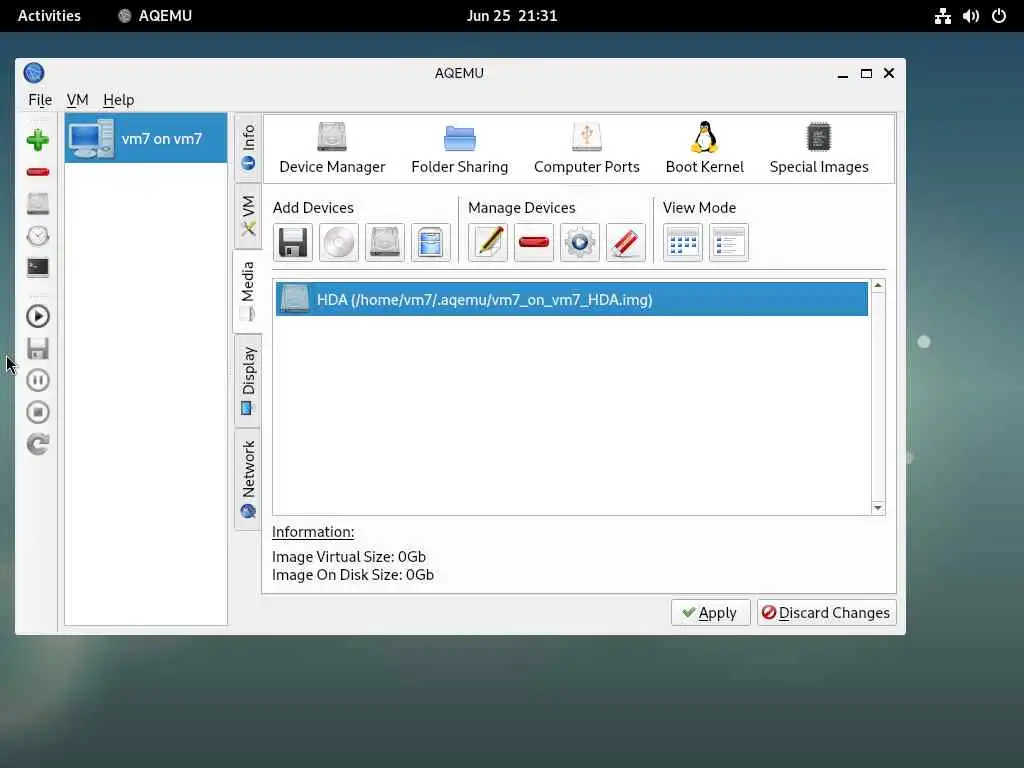
Task: Click the red minus Delete VM icon
Action: tap(38, 172)
